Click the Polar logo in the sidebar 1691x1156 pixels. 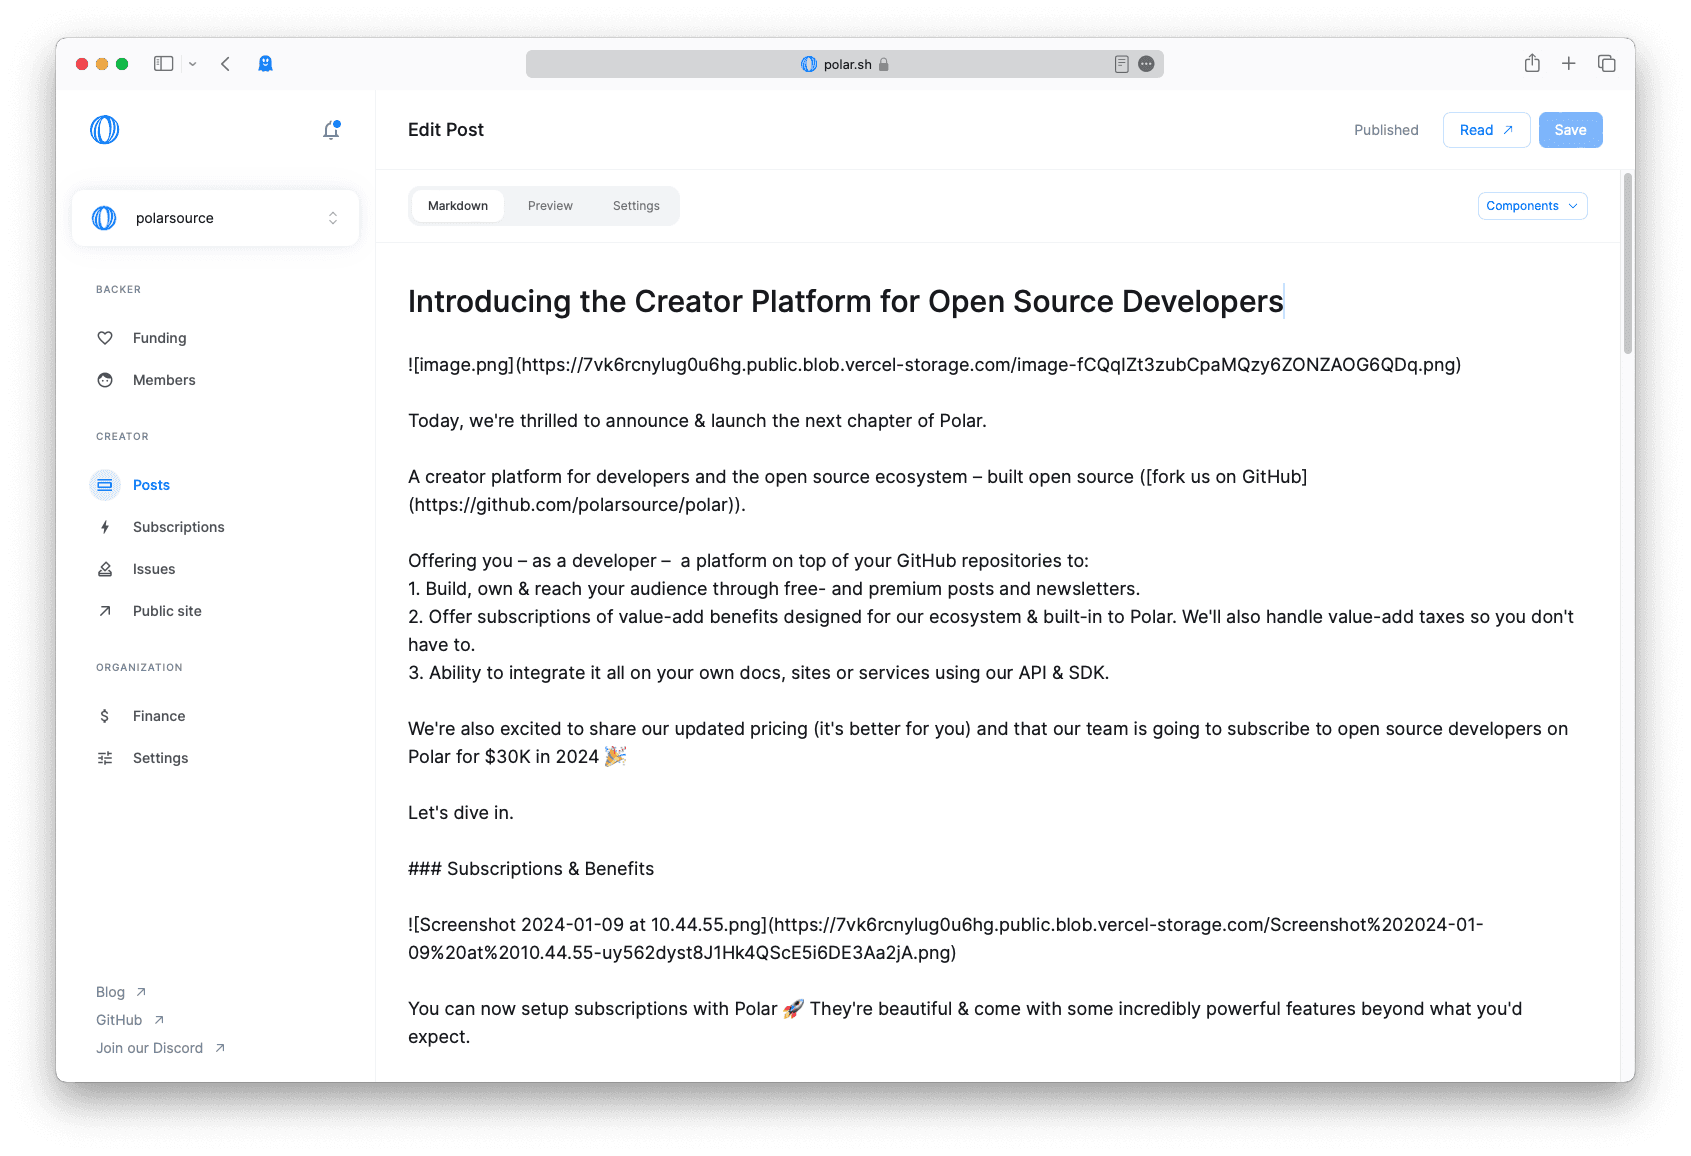tap(105, 130)
